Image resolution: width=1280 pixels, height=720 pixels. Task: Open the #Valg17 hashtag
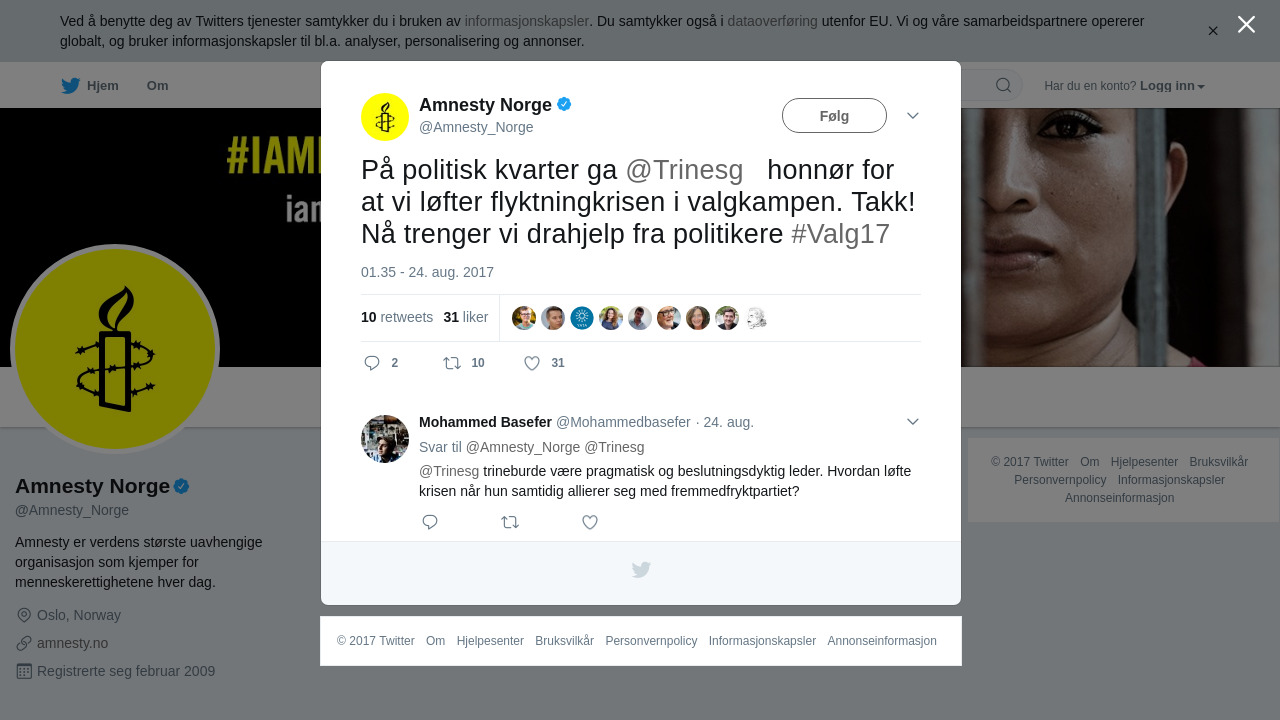point(840,234)
